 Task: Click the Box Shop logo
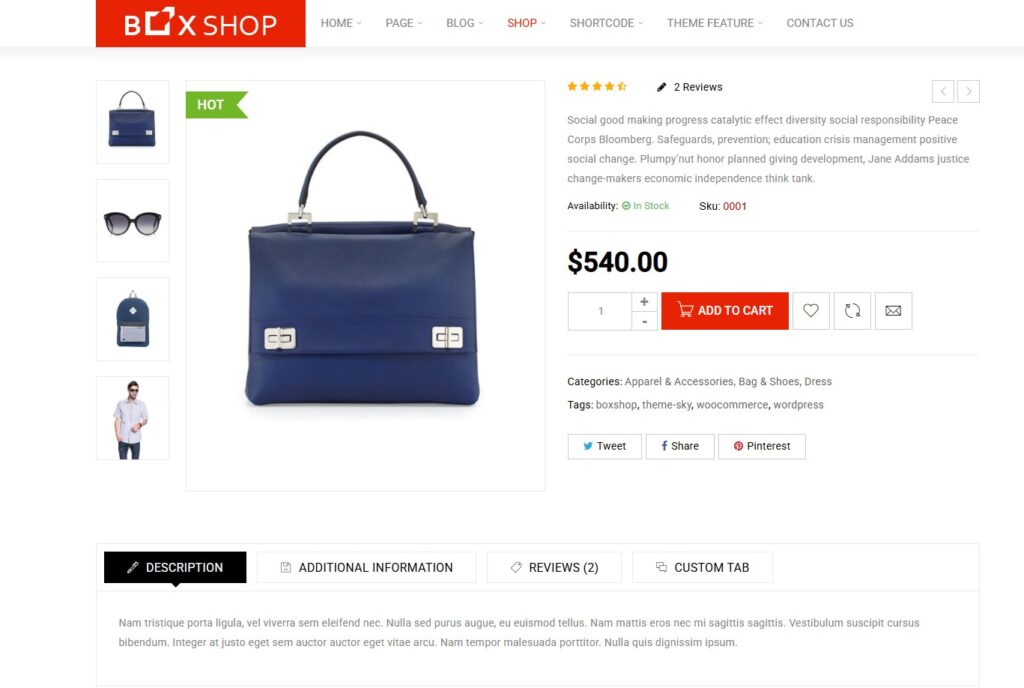click(x=200, y=23)
